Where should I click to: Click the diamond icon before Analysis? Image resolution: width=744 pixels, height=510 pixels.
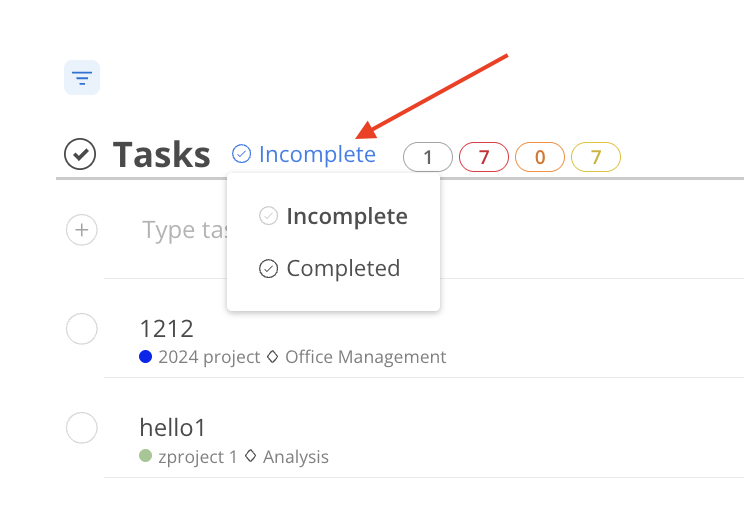[x=250, y=457]
